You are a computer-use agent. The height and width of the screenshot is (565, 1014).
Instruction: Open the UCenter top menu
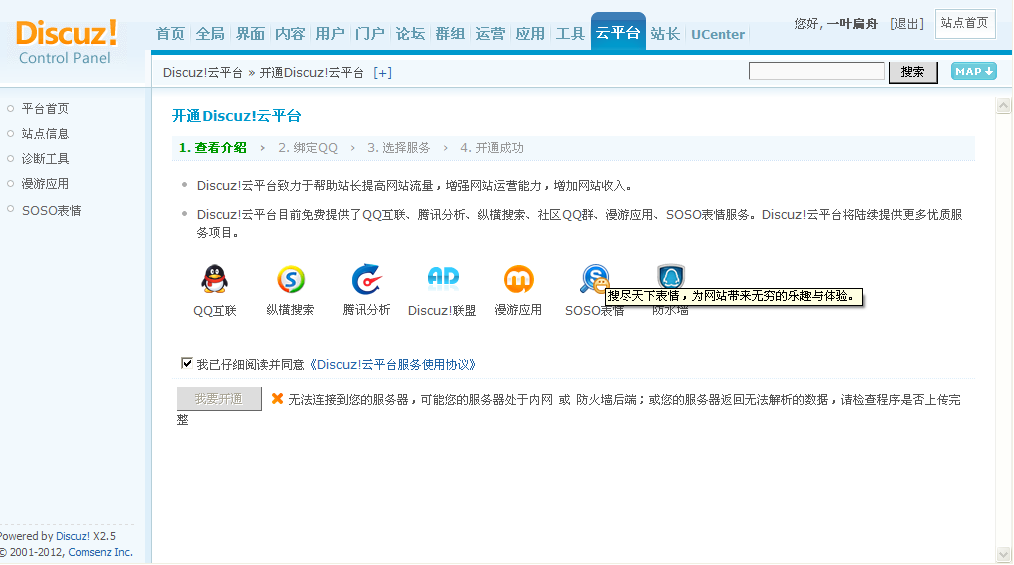[718, 34]
